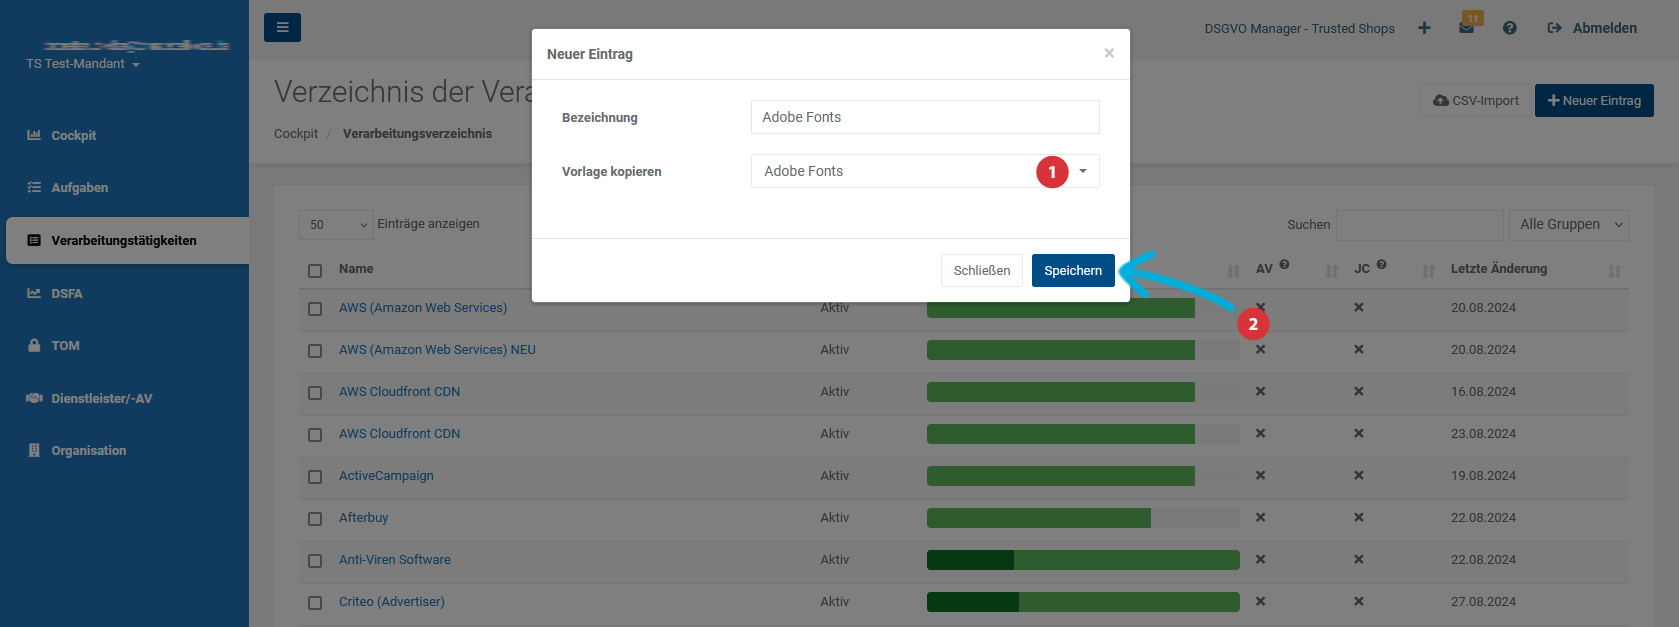Check the Criteo (Advertiser) row checkbox
This screenshot has height=627, width=1679.
point(315,603)
